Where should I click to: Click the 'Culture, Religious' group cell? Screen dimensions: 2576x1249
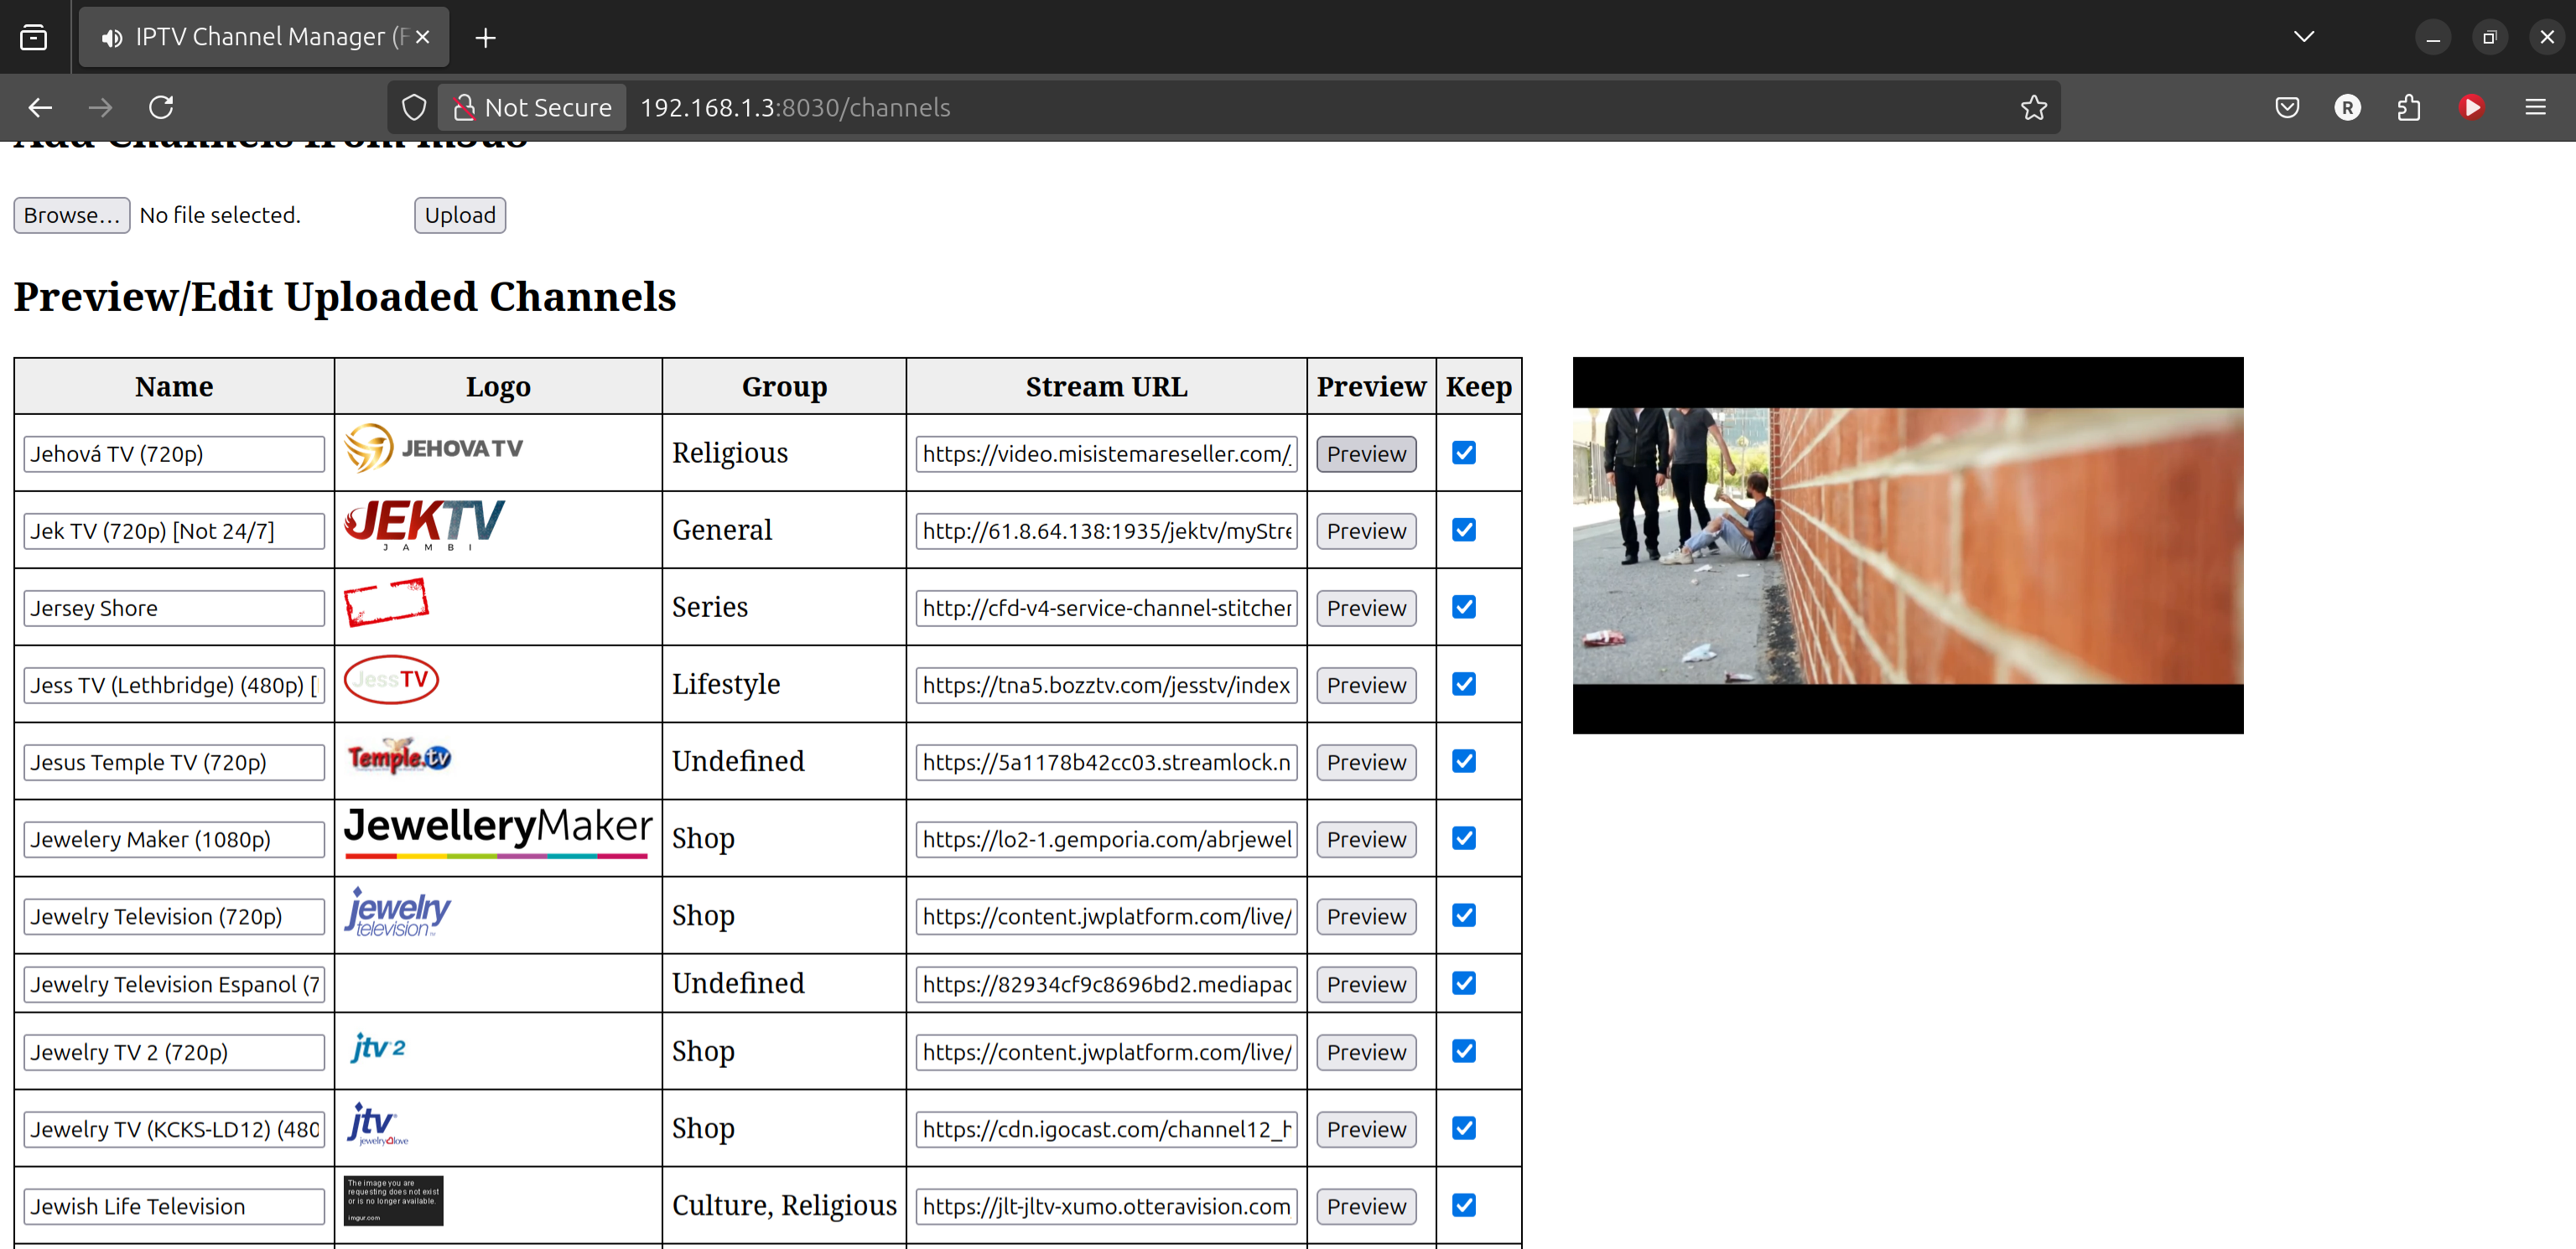784,1205
